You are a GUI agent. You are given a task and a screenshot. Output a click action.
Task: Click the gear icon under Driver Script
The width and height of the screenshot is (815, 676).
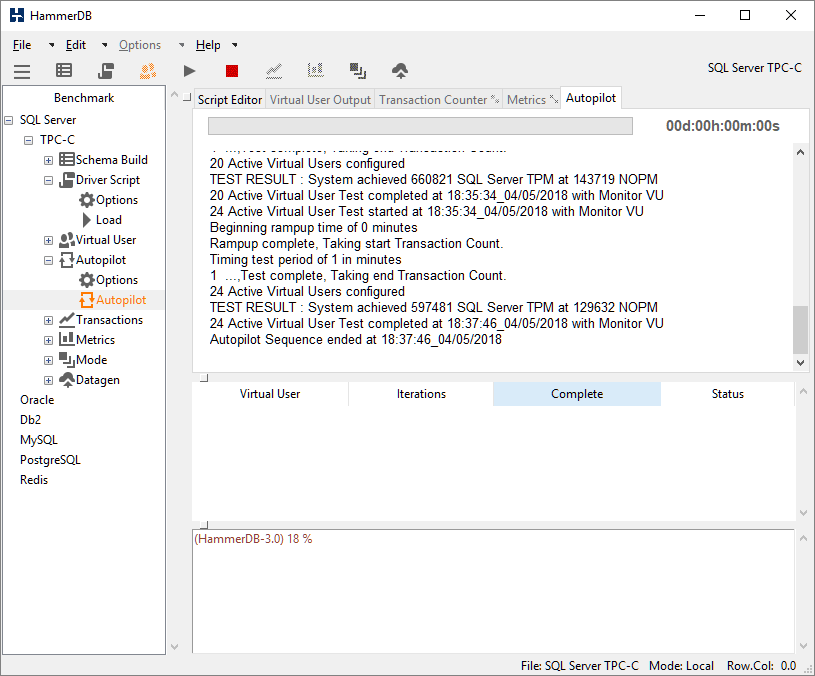pyautogui.click(x=87, y=200)
